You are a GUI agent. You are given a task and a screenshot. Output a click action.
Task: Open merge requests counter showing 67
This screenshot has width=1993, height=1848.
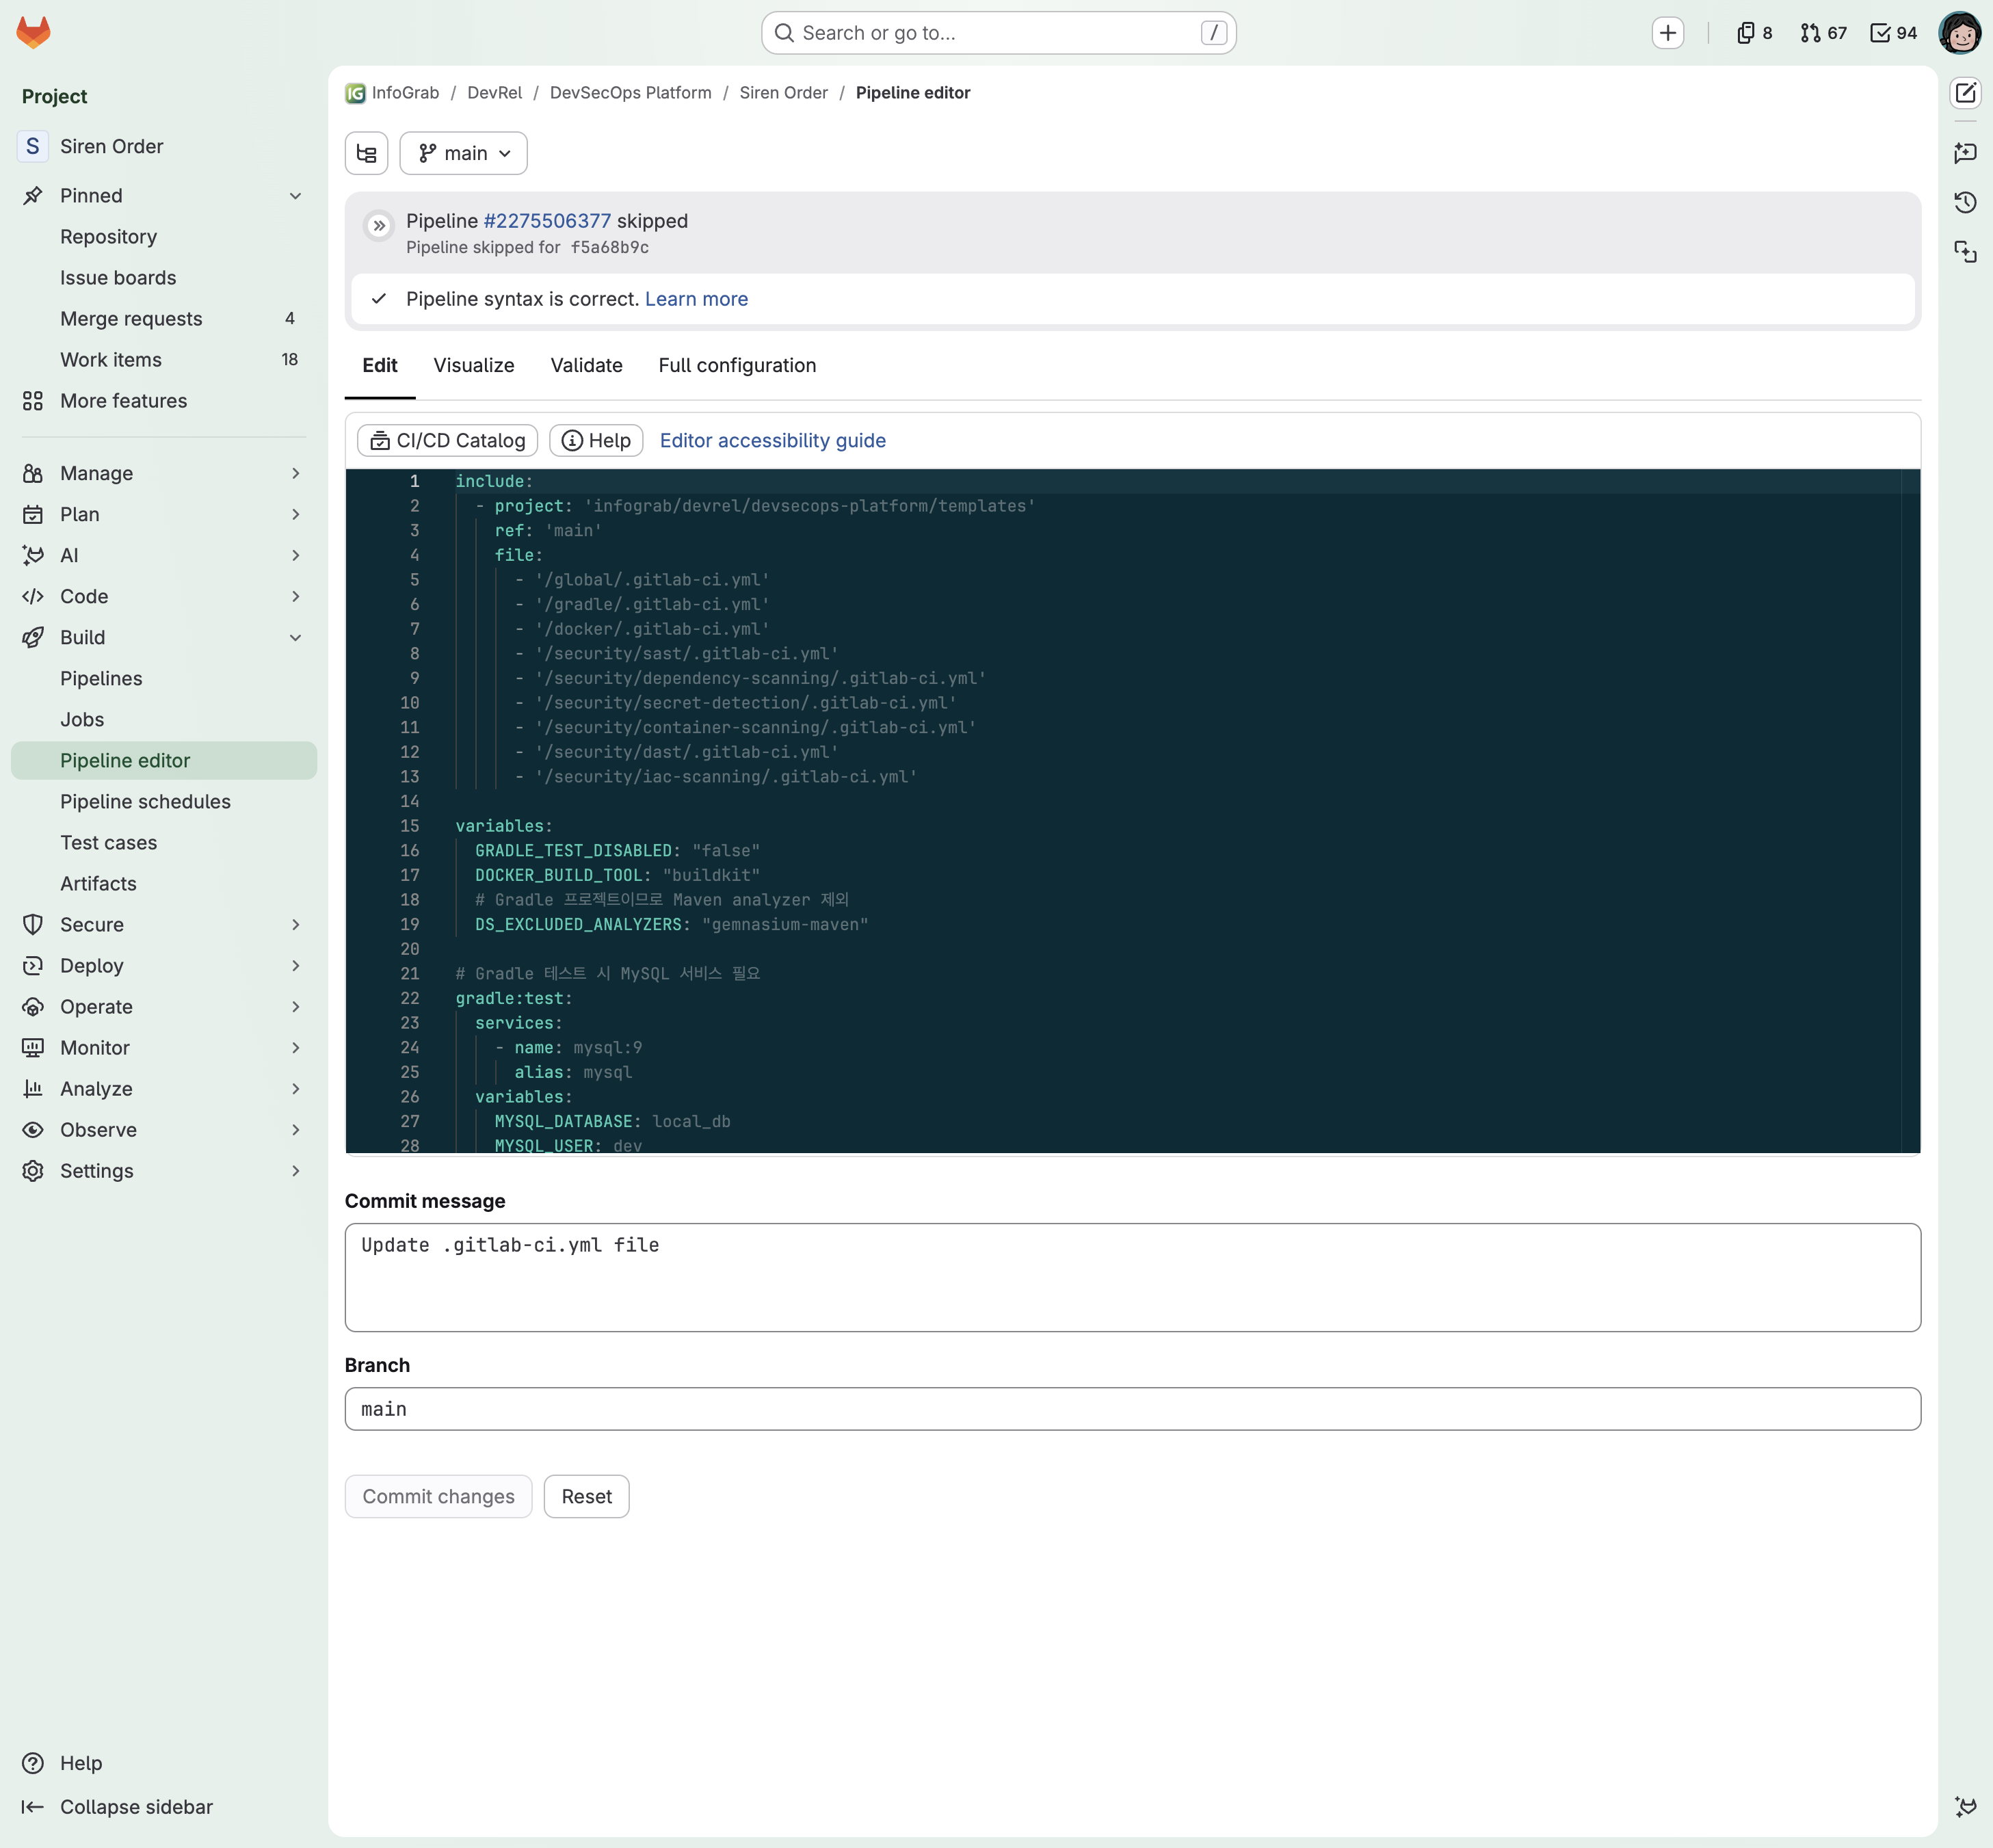tap(1823, 33)
